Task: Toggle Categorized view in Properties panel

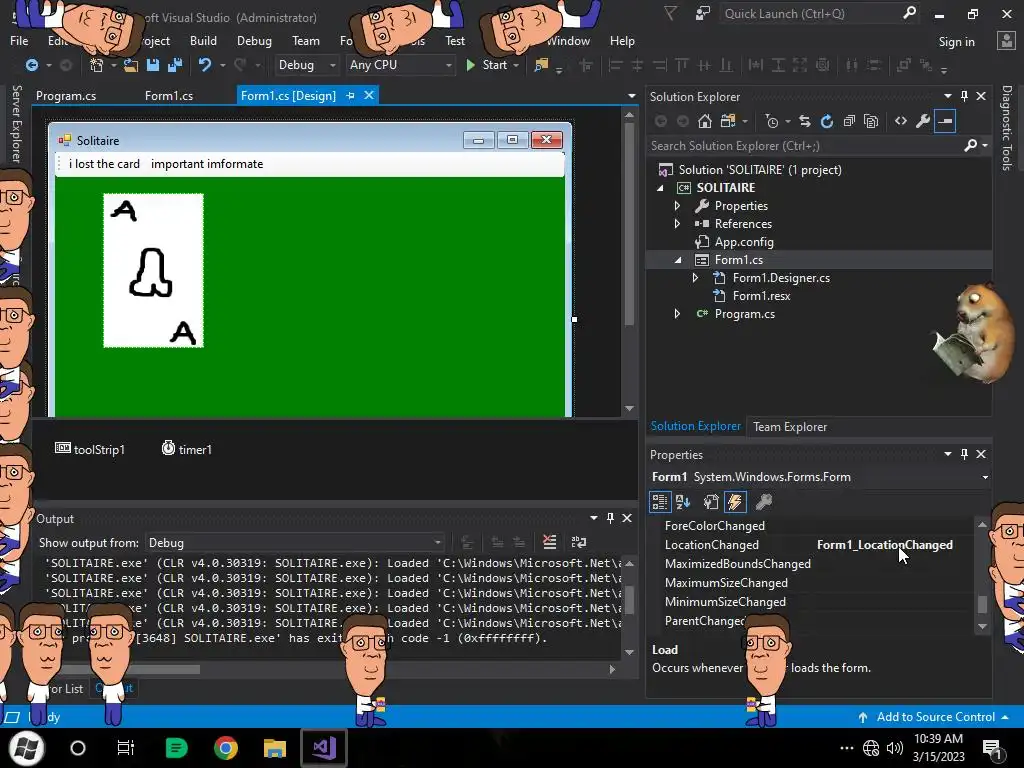Action: [x=660, y=502]
